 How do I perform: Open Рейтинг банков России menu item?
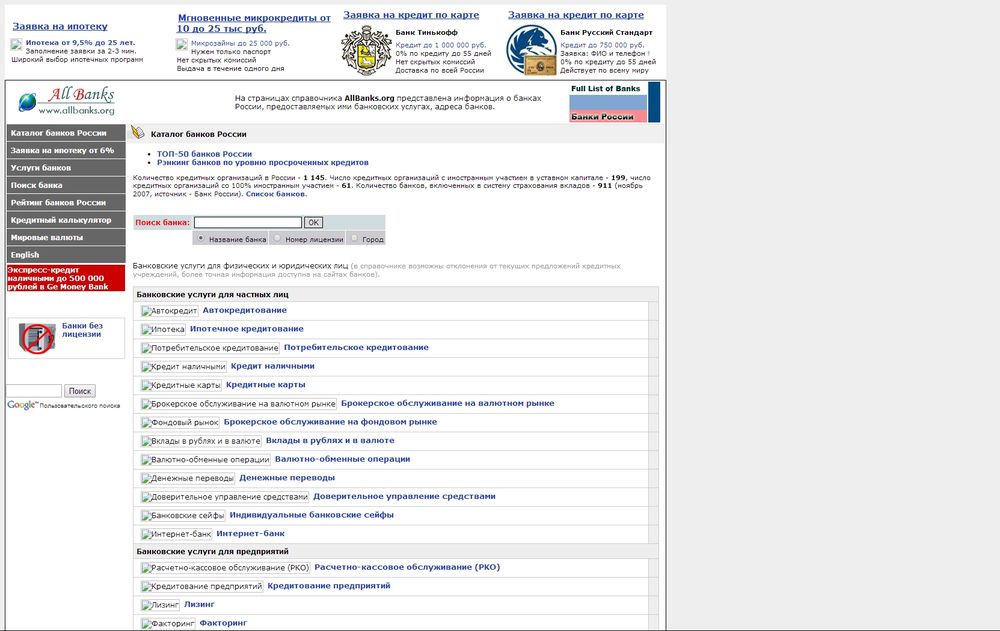coord(66,202)
